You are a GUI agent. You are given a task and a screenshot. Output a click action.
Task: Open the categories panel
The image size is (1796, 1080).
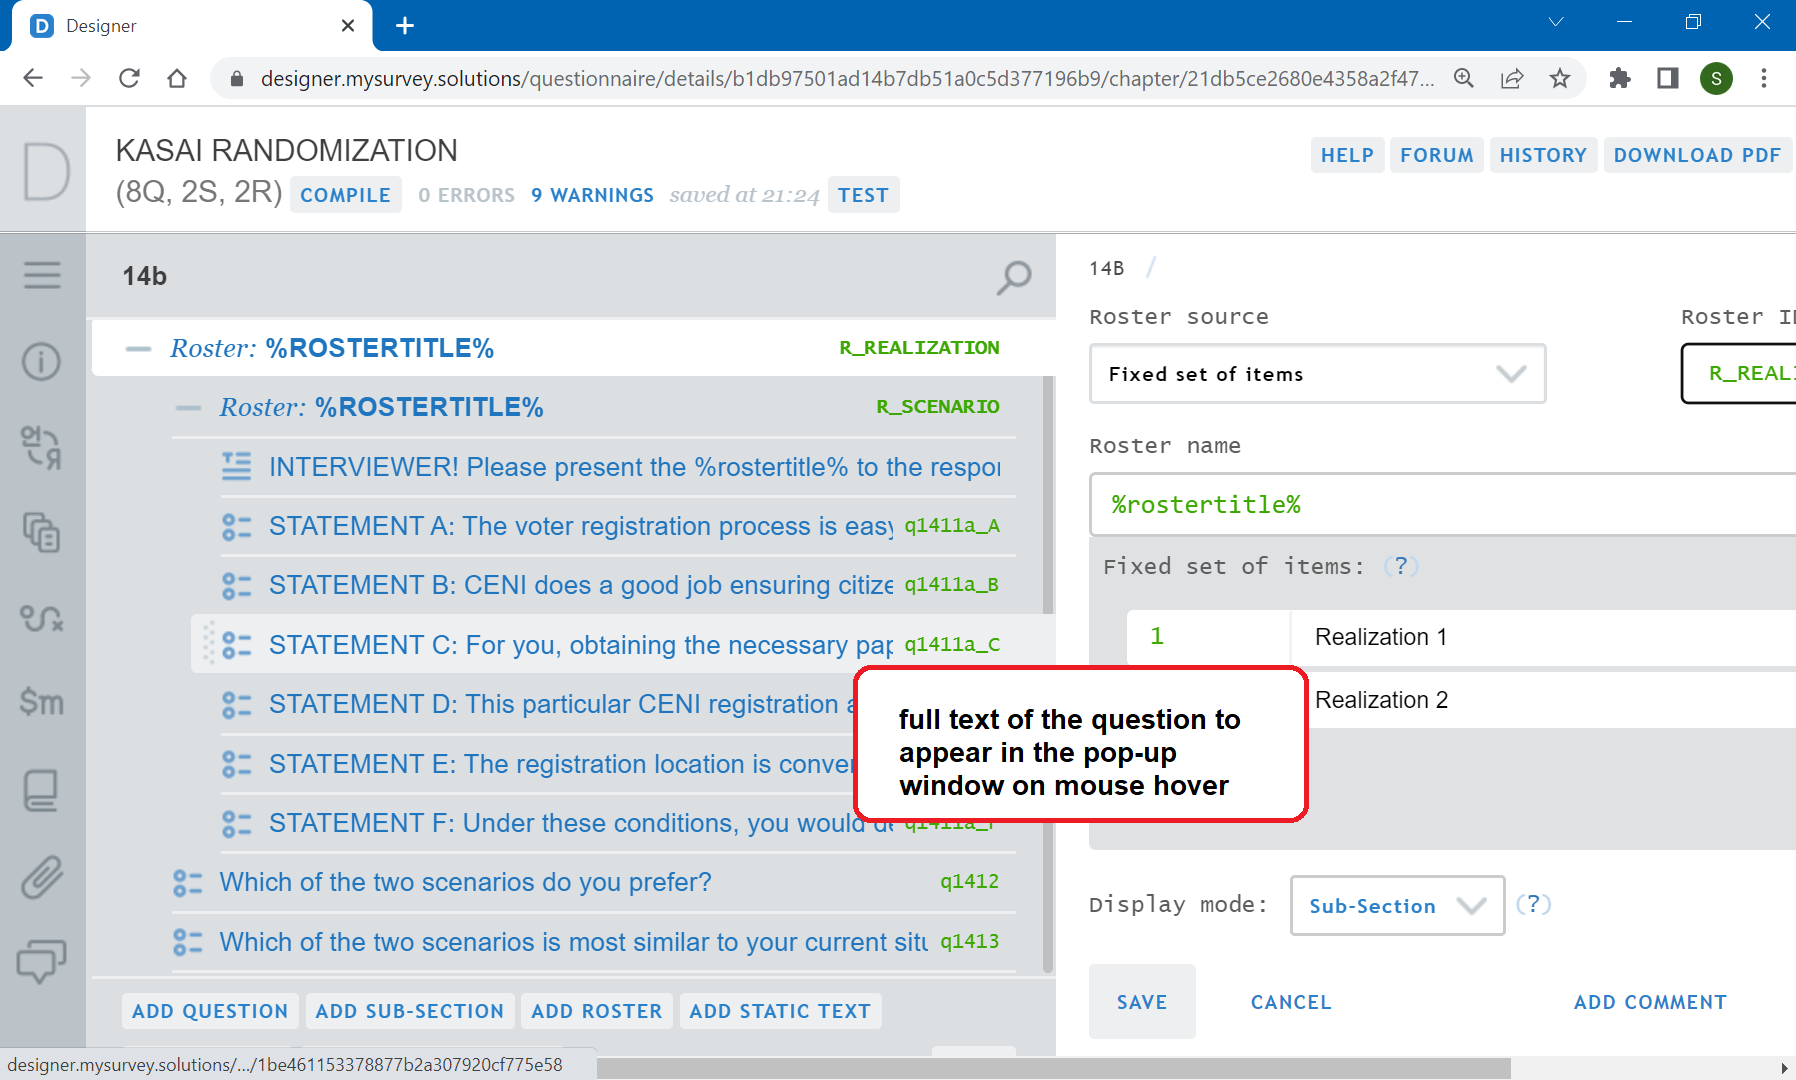42,535
